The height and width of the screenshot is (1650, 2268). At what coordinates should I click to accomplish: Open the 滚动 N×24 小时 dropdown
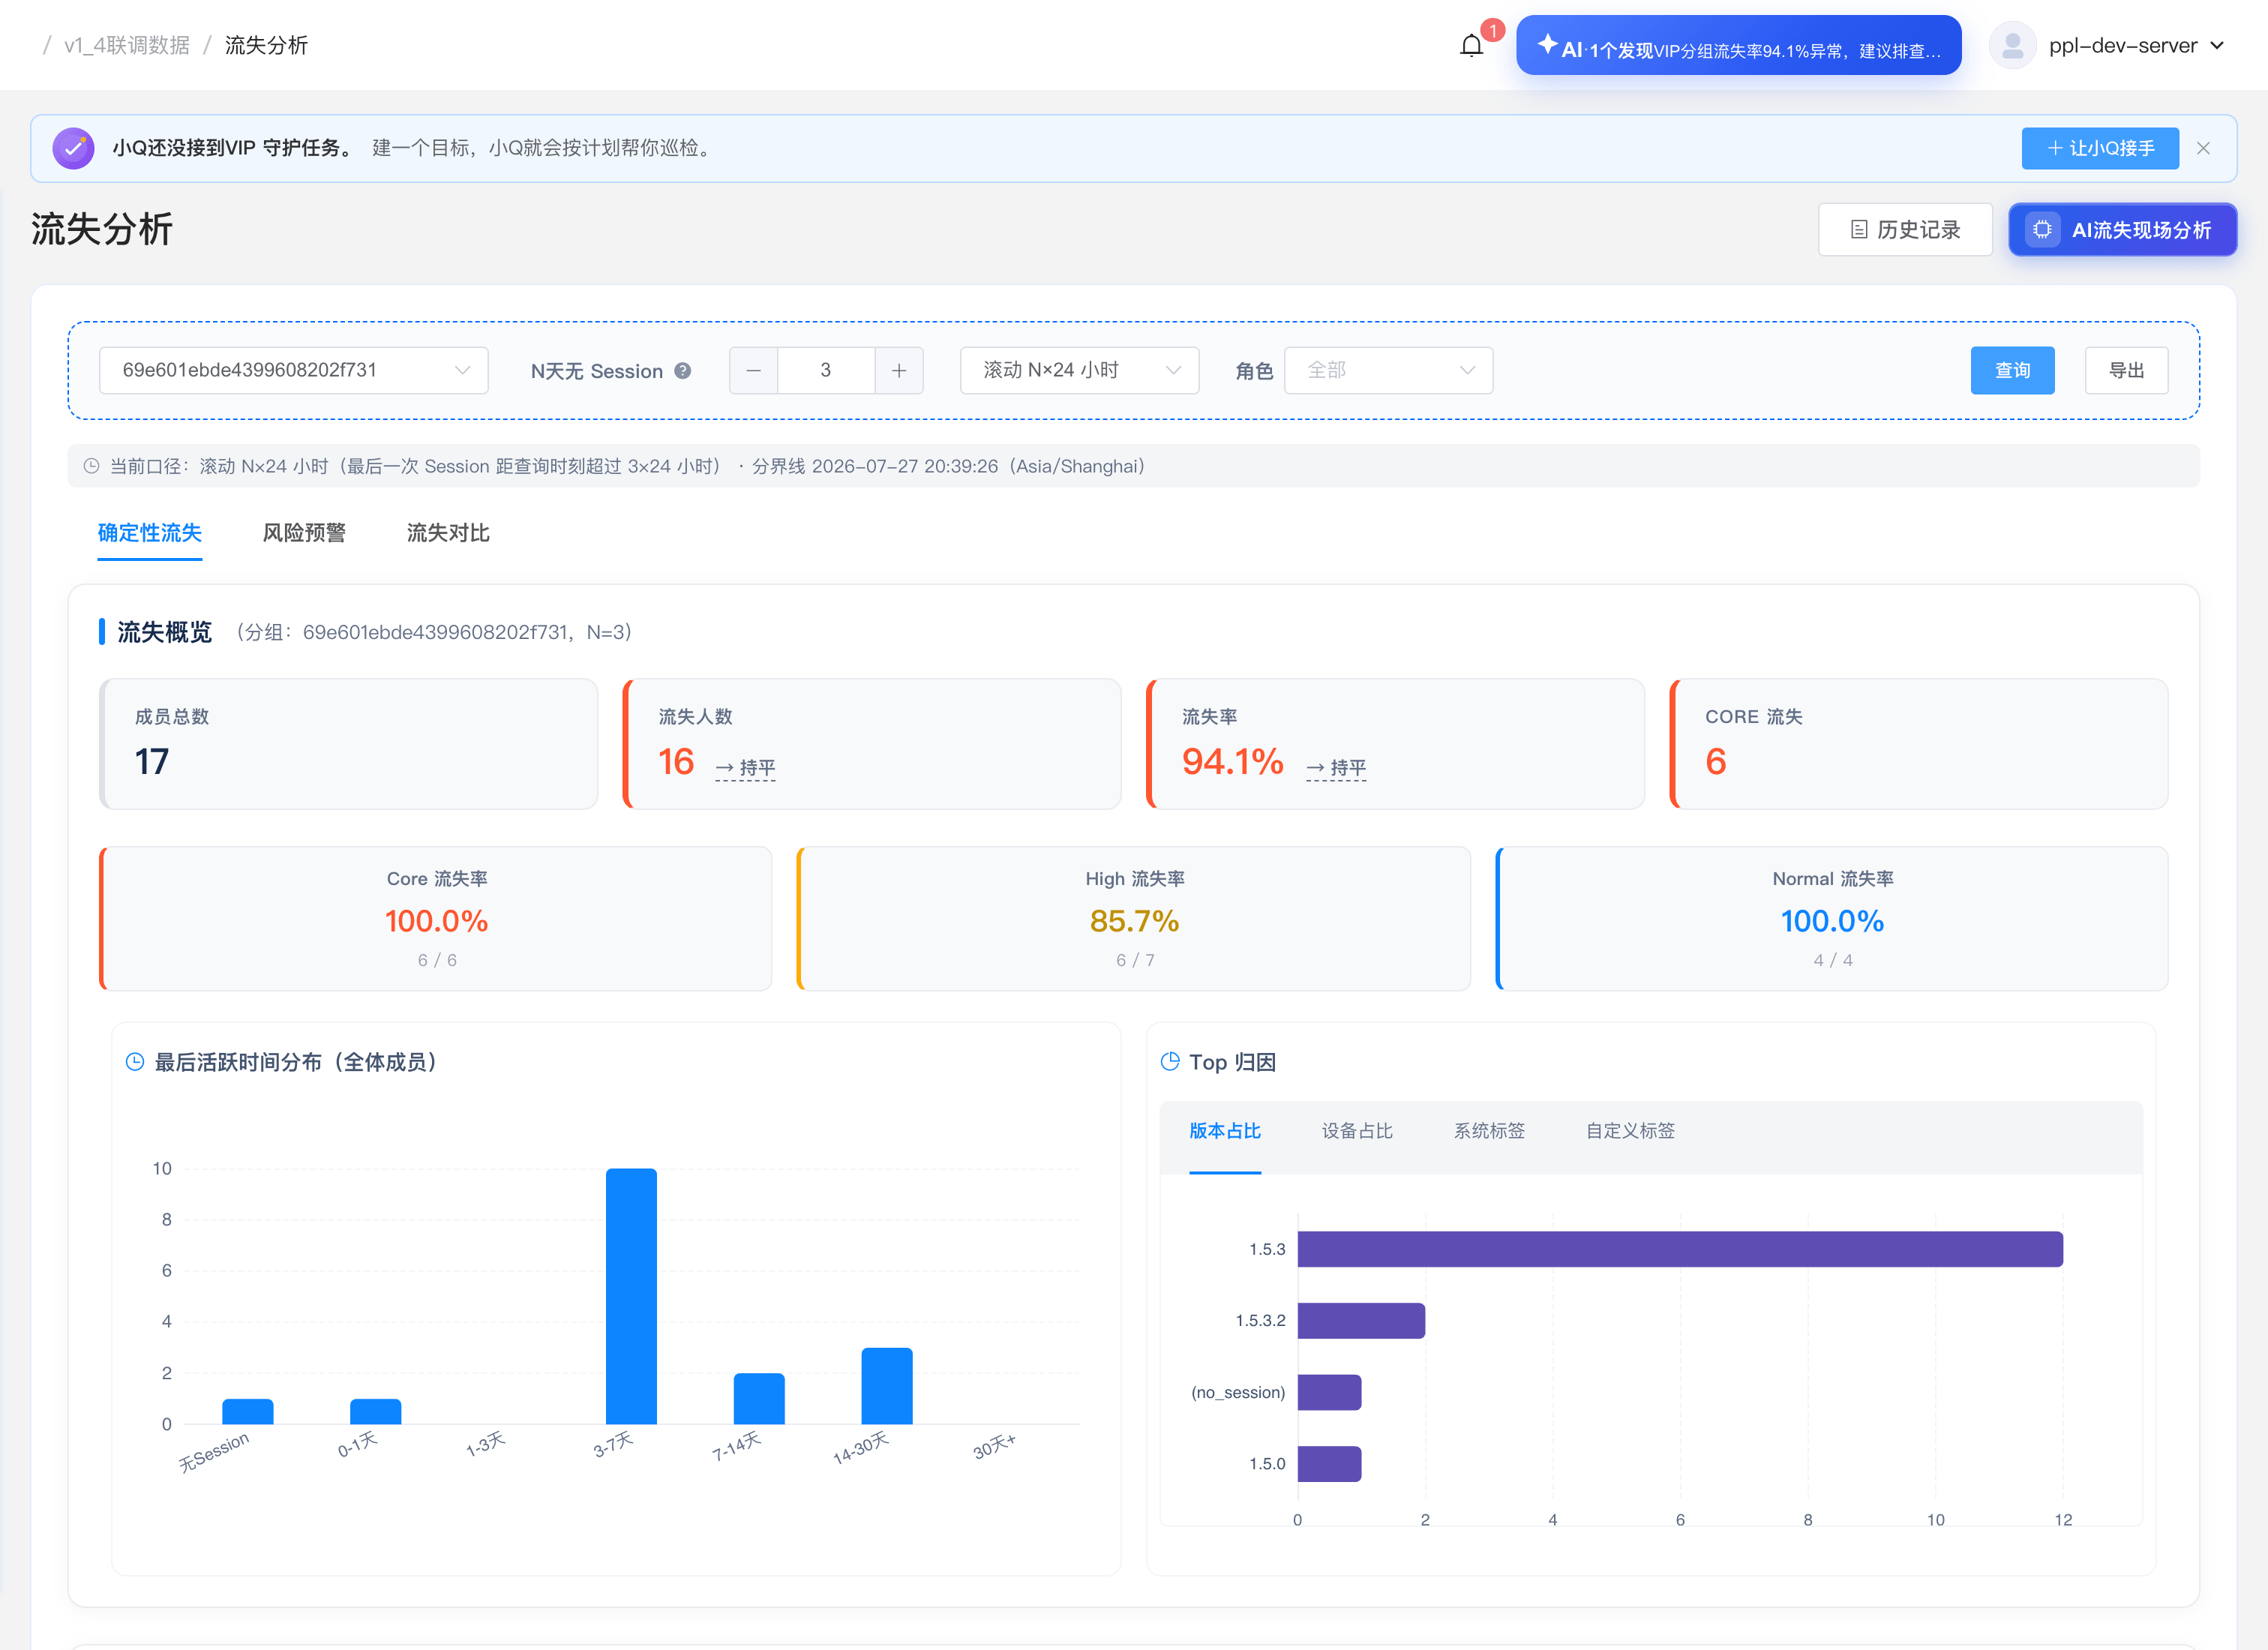click(x=1079, y=371)
